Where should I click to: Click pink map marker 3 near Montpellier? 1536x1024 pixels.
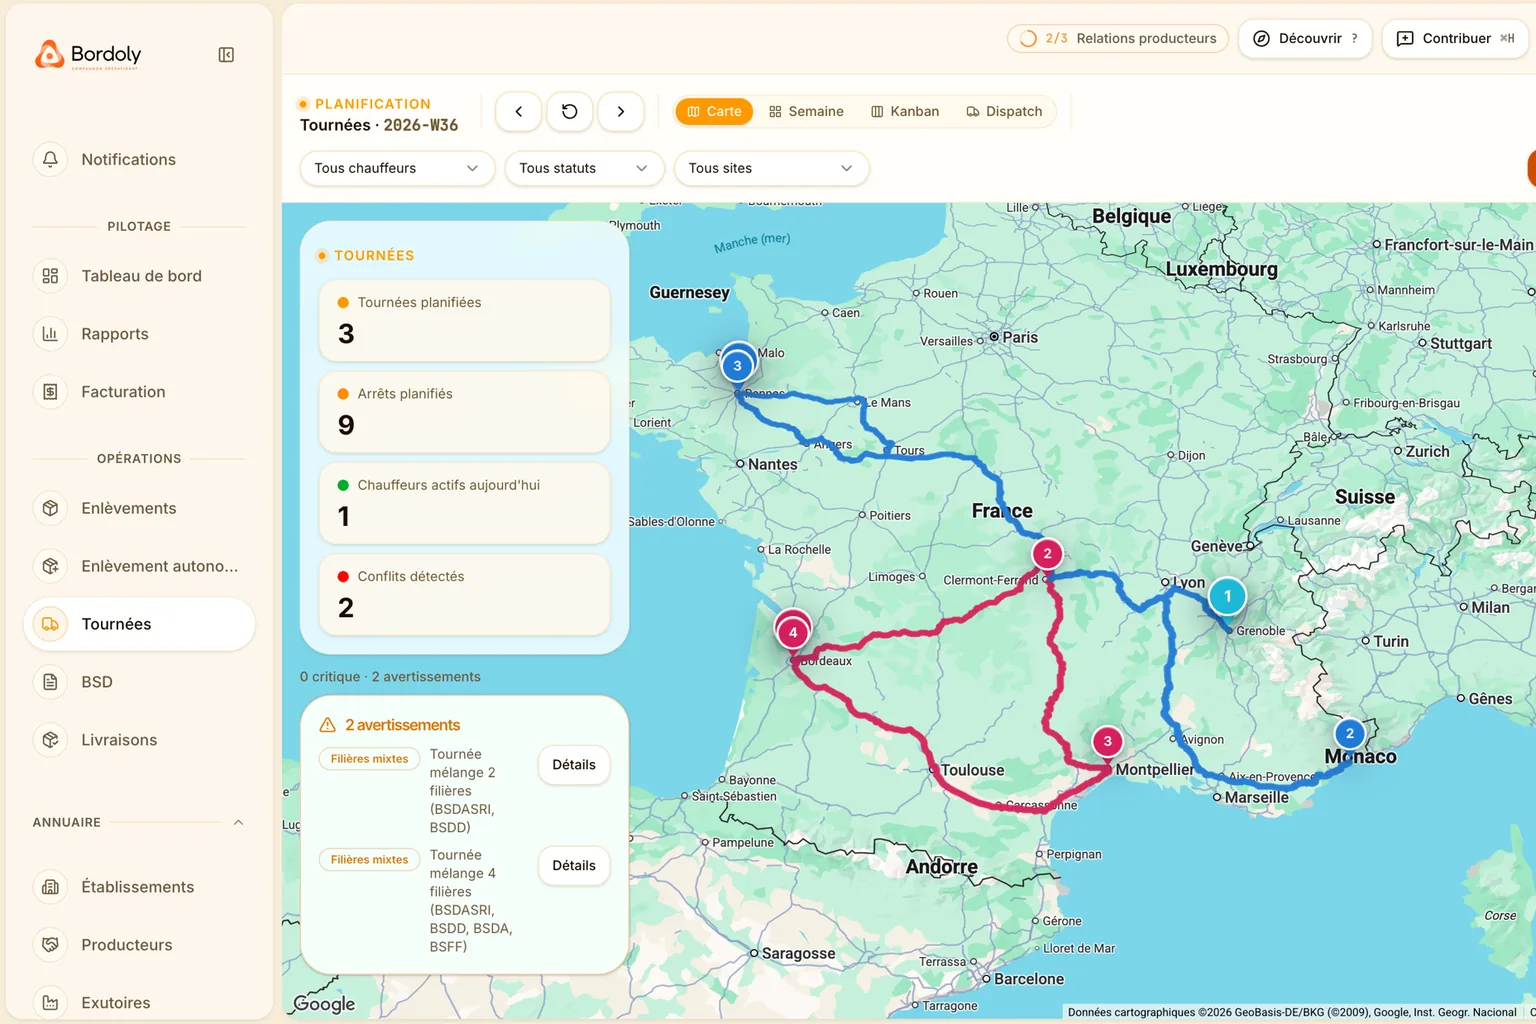[1107, 742]
